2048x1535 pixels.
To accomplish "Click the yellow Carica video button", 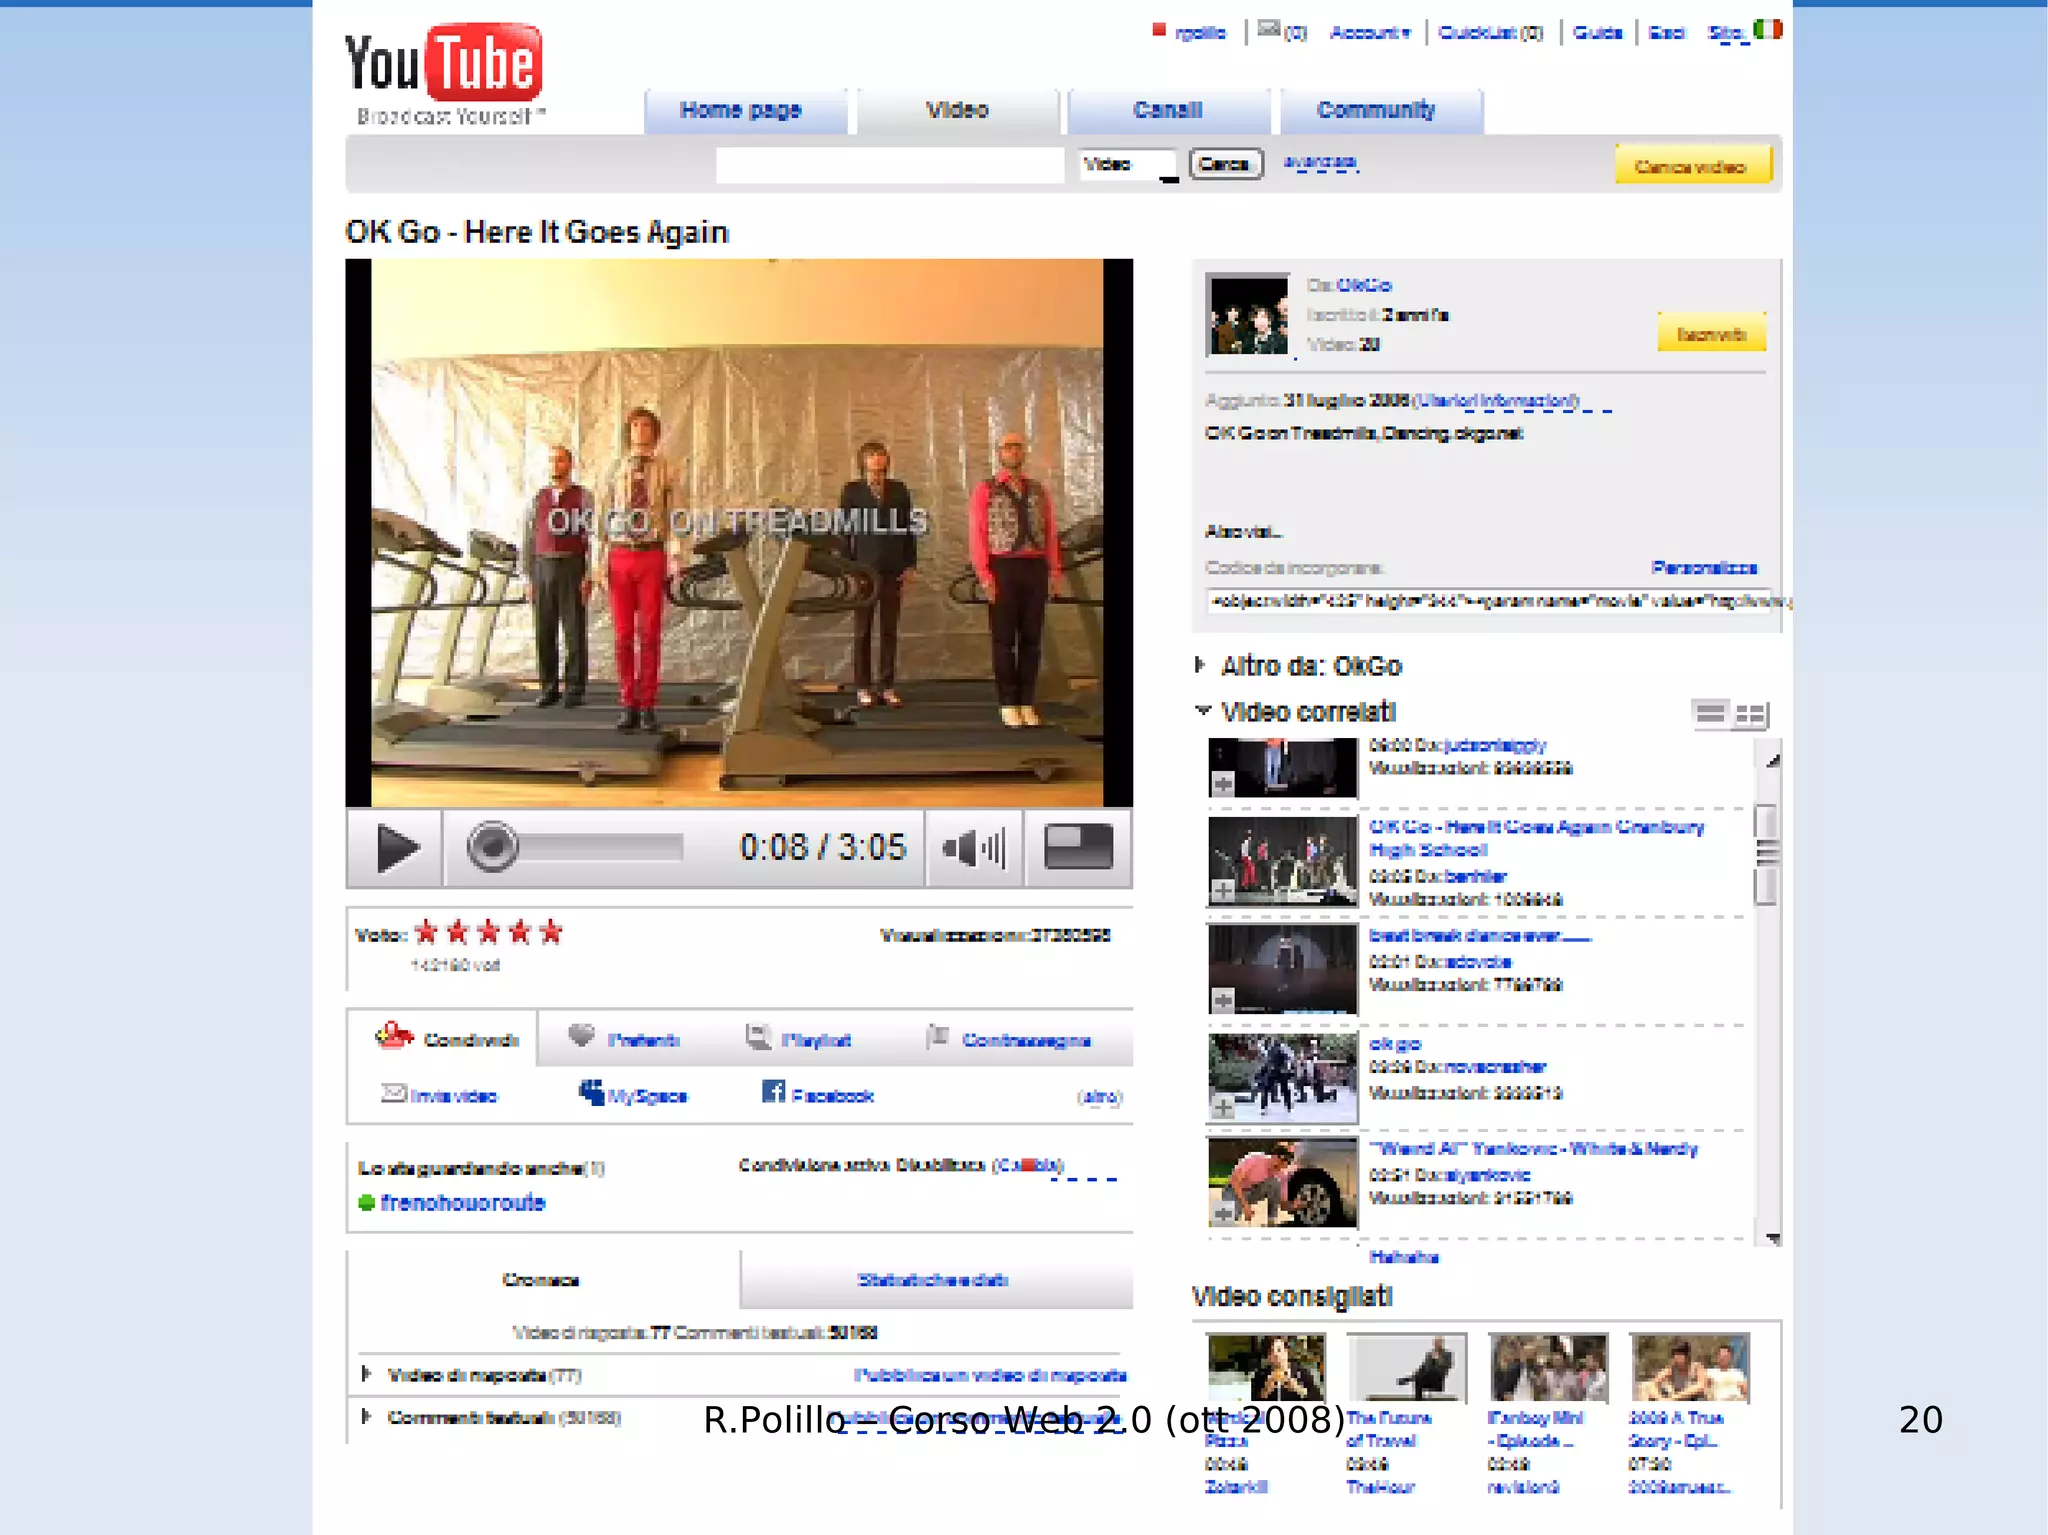I will pyautogui.click(x=1692, y=166).
